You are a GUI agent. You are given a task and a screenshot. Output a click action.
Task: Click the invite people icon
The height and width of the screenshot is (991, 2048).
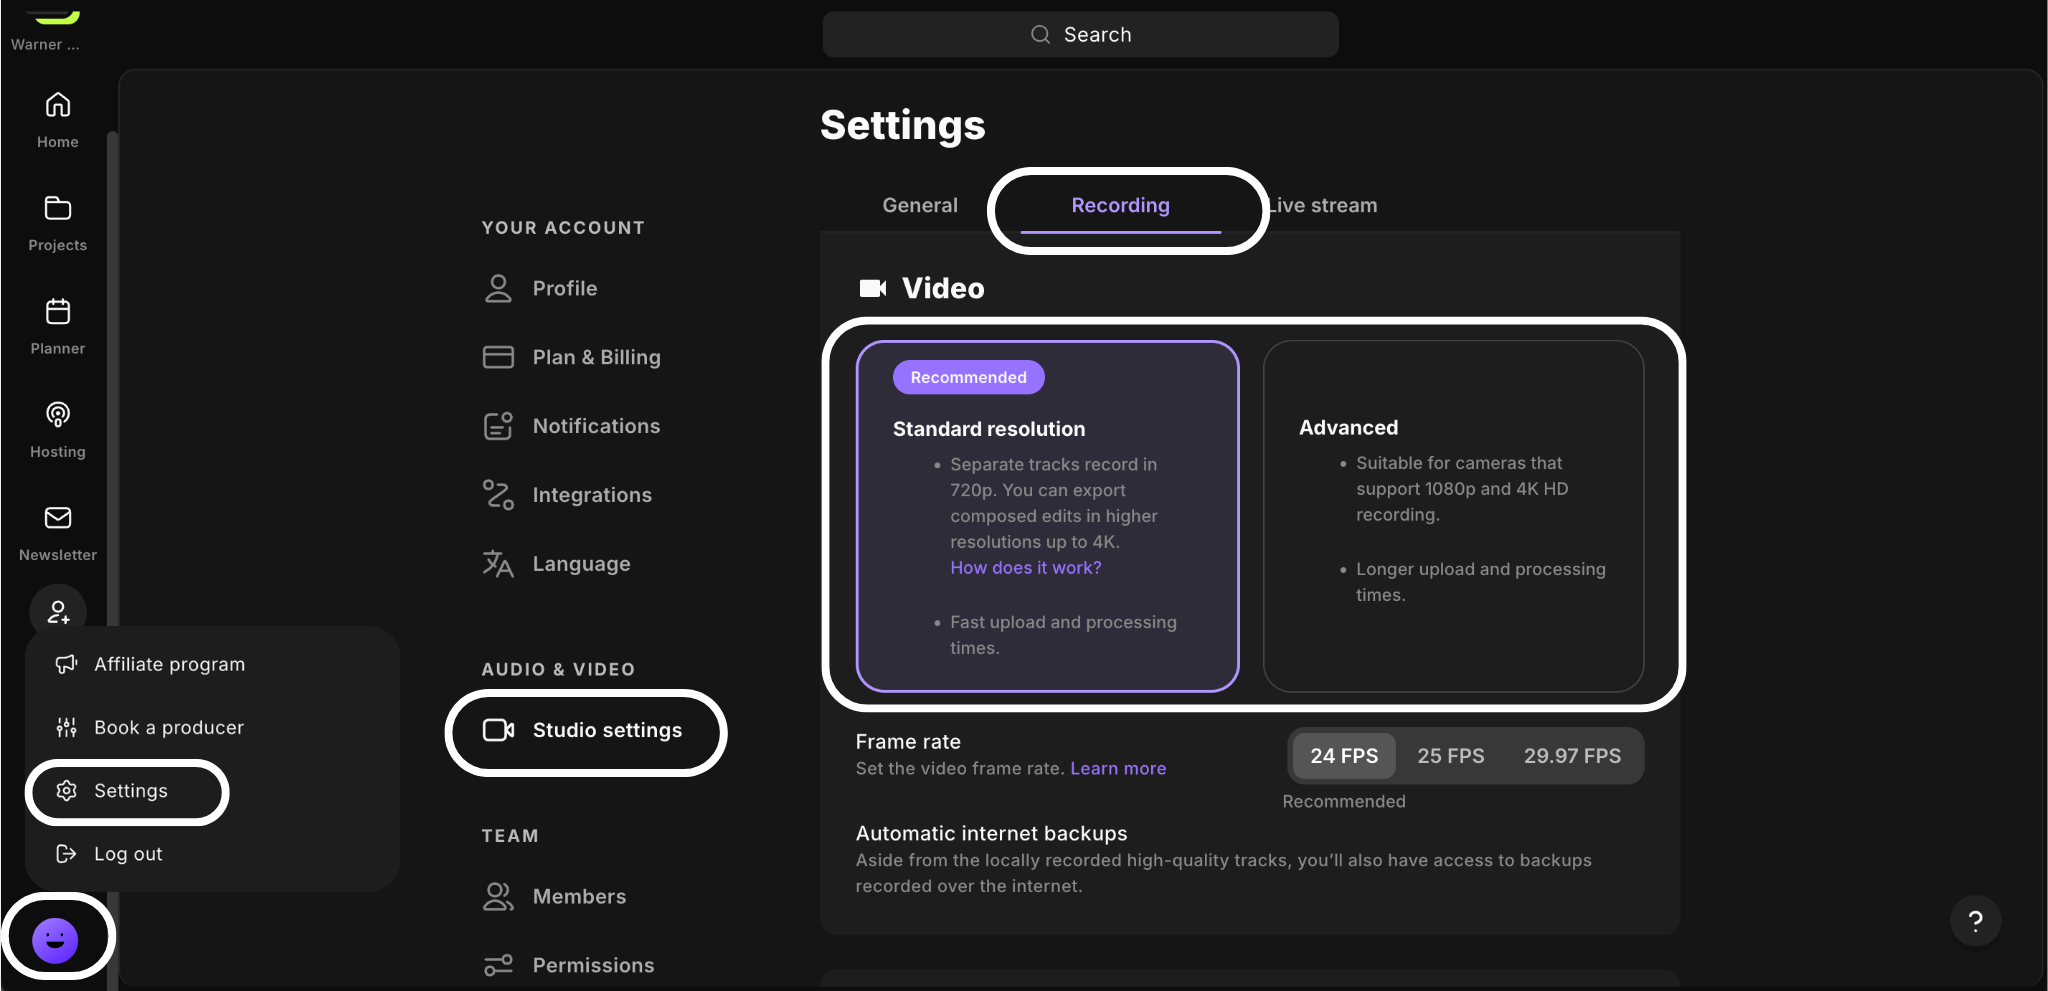(58, 612)
